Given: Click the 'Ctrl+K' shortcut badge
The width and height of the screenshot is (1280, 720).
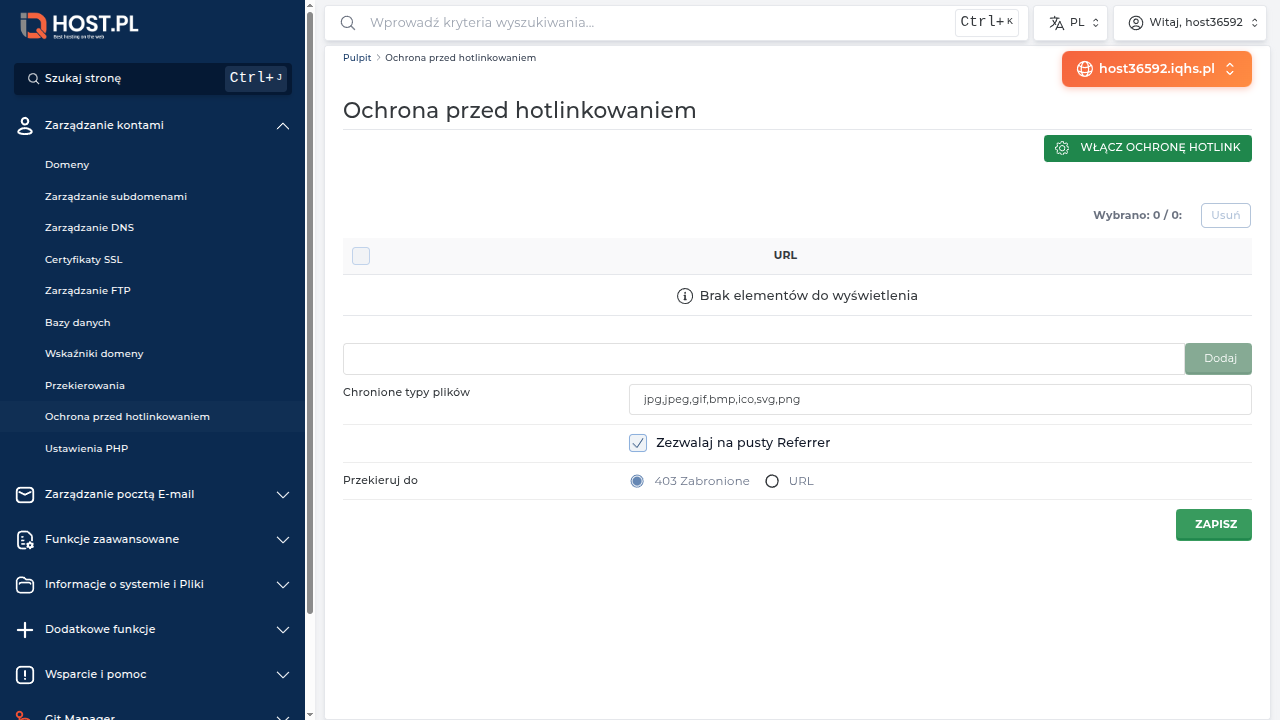Looking at the screenshot, I should point(987,22).
